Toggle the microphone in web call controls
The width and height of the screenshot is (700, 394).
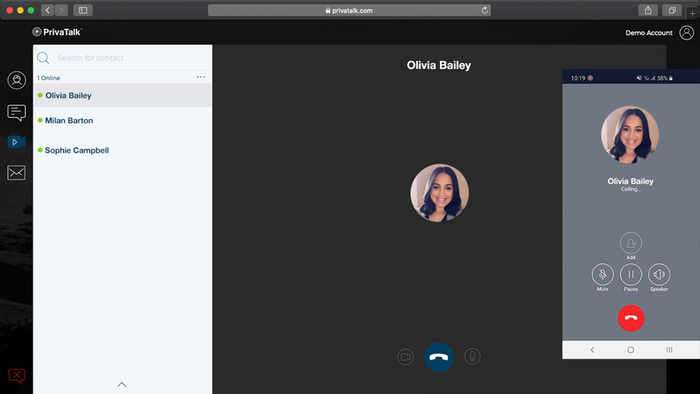pyautogui.click(x=472, y=357)
